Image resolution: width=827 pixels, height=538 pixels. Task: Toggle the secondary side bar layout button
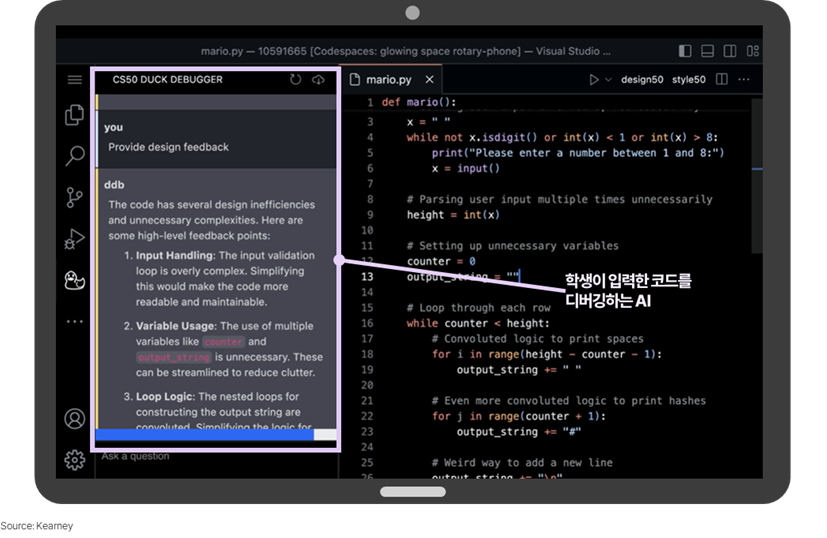coord(729,50)
